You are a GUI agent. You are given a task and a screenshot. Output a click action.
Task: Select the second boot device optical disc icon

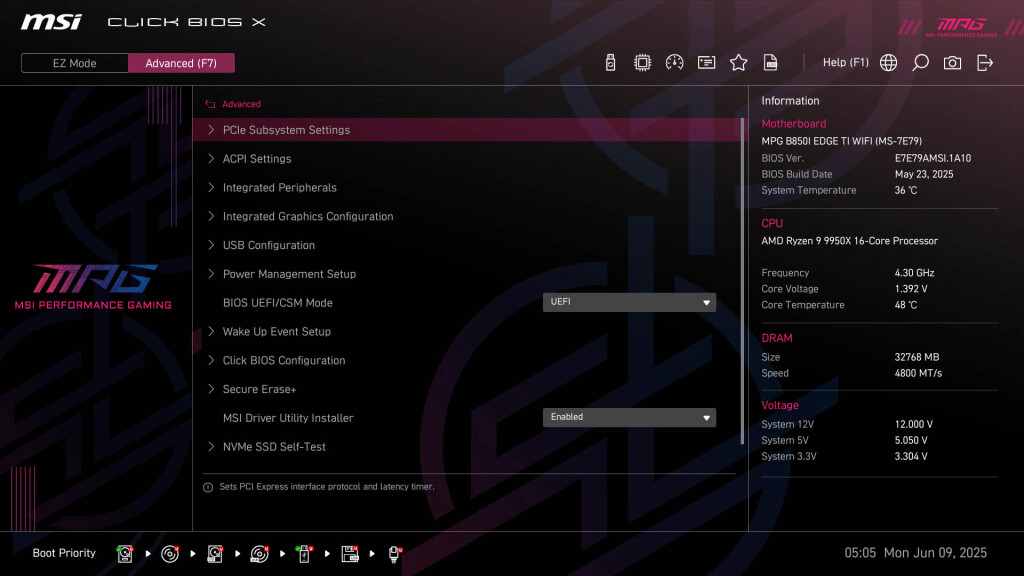click(170, 554)
